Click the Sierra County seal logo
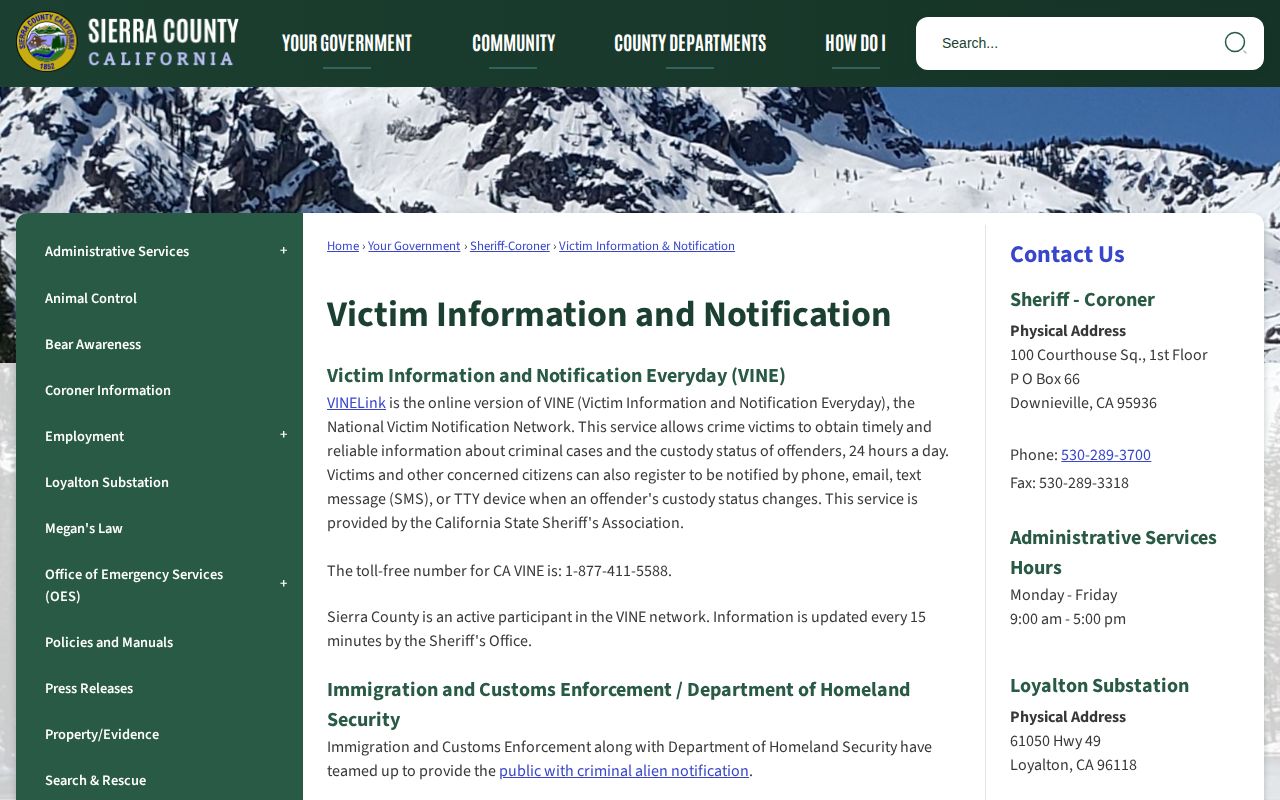 46,42
